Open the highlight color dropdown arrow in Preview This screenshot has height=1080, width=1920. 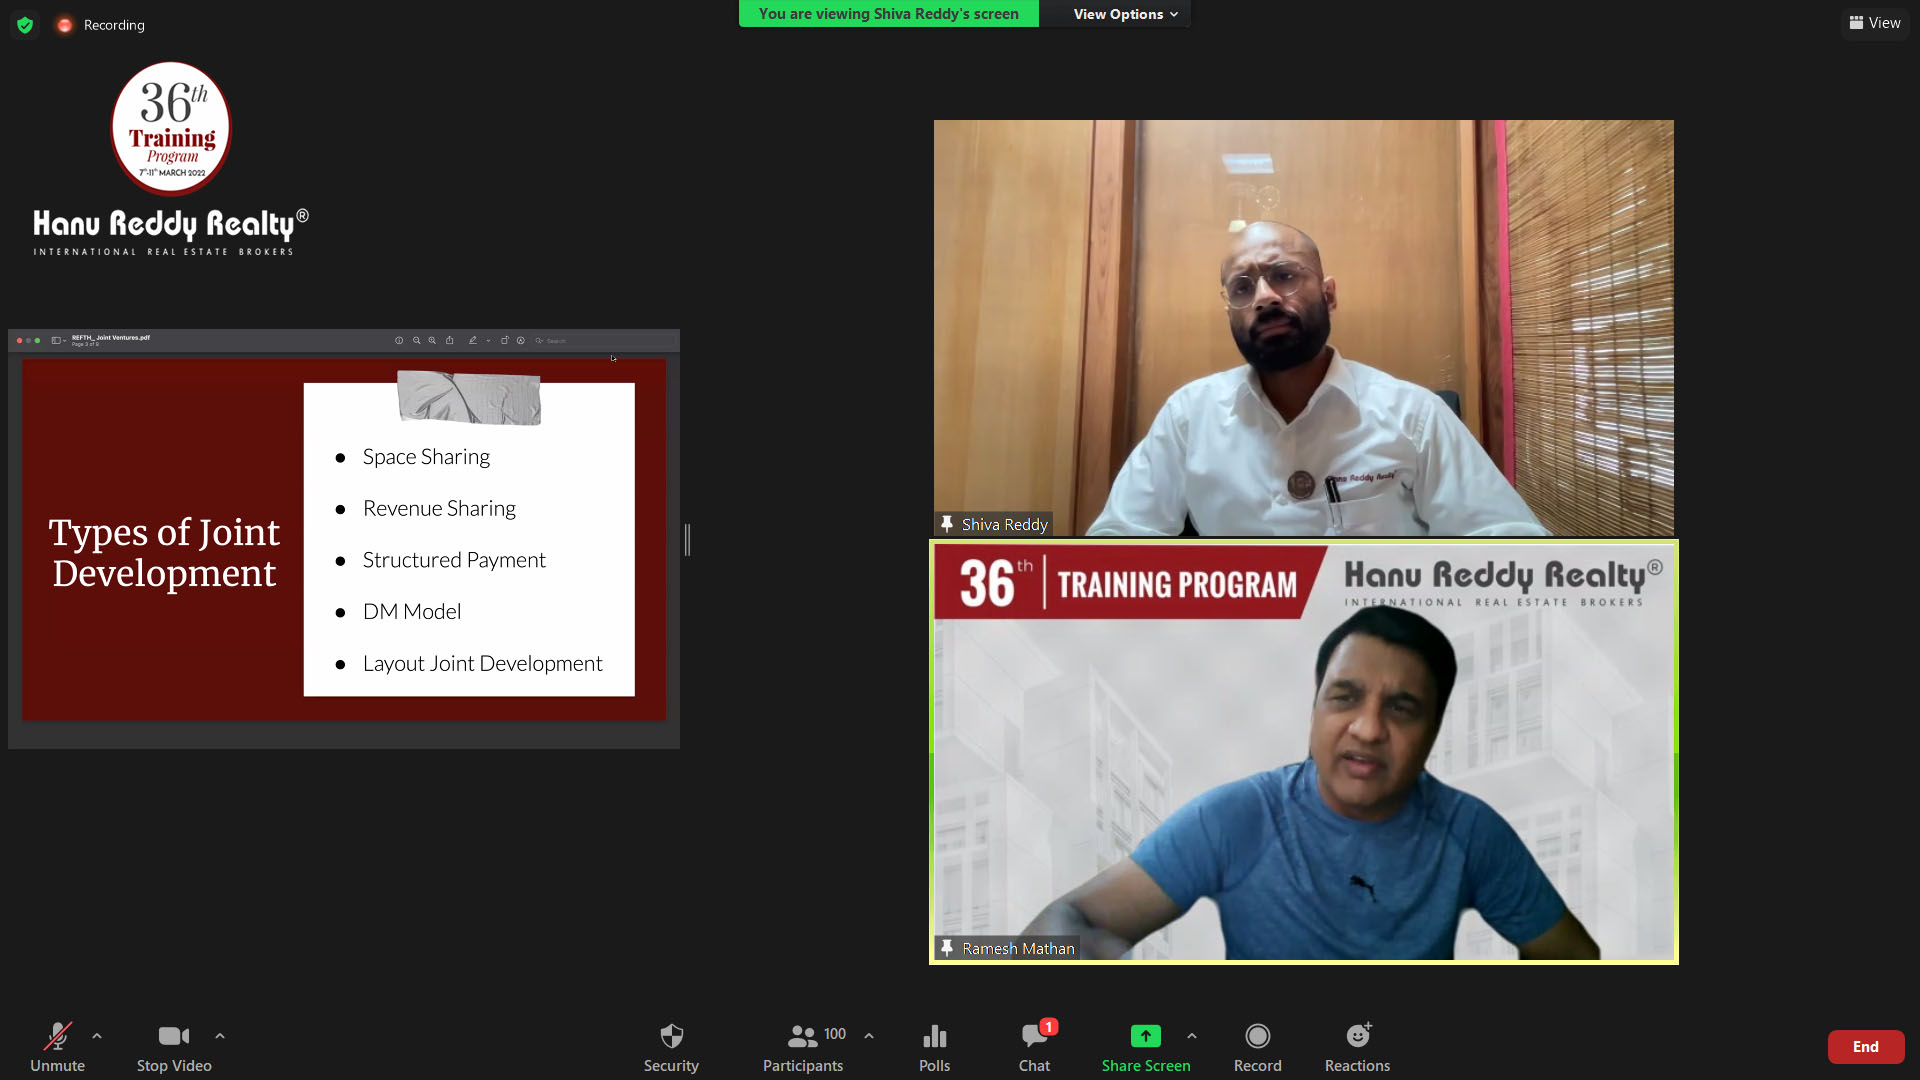[488, 340]
